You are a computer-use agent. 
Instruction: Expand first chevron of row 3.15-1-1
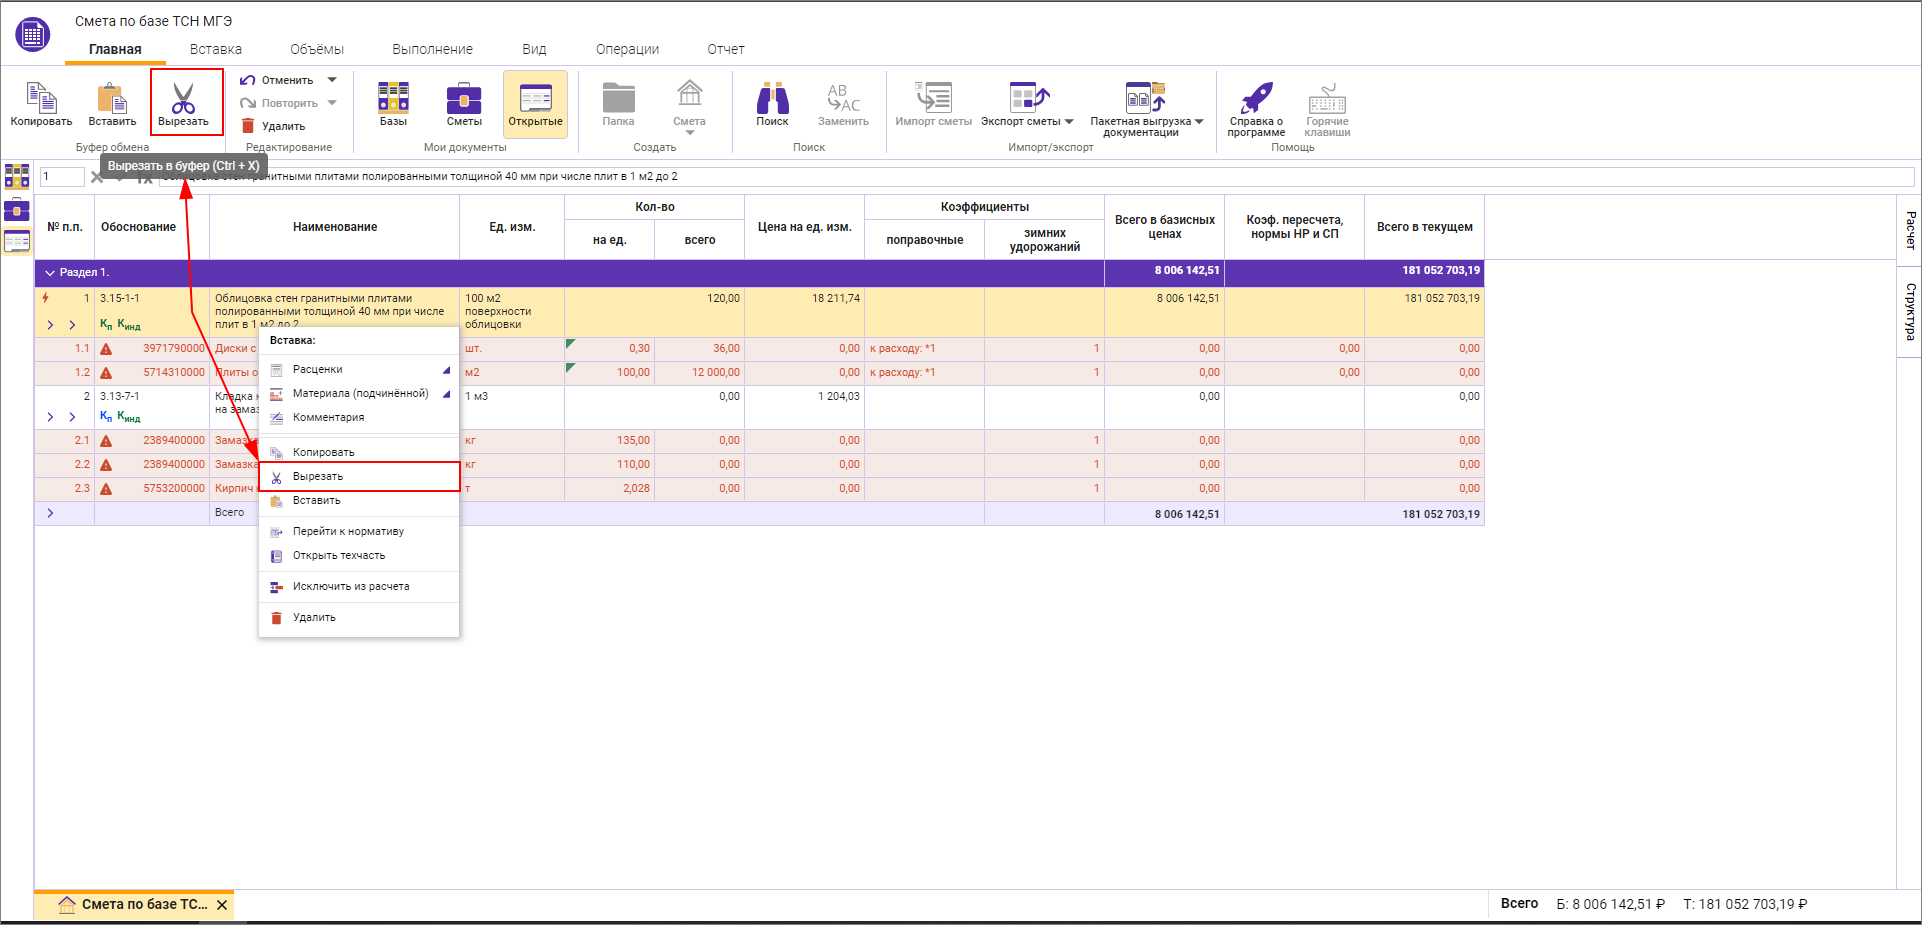coord(50,325)
